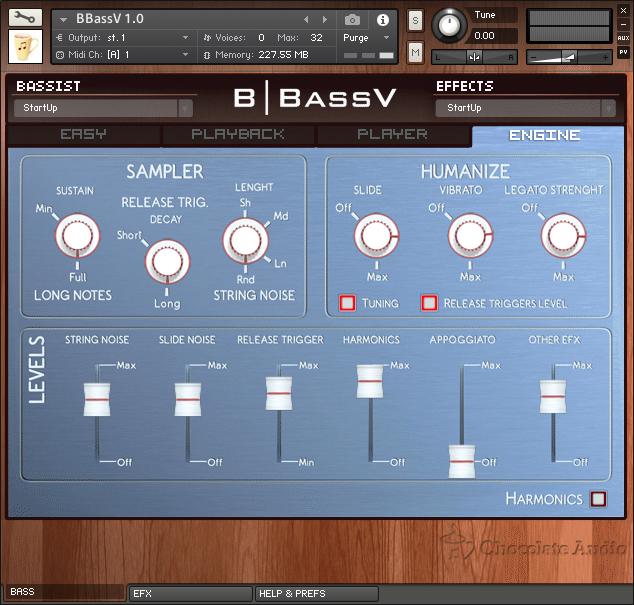This screenshot has height=605, width=634.
Task: Toggle the Tuning humanize switch
Action: (347, 303)
